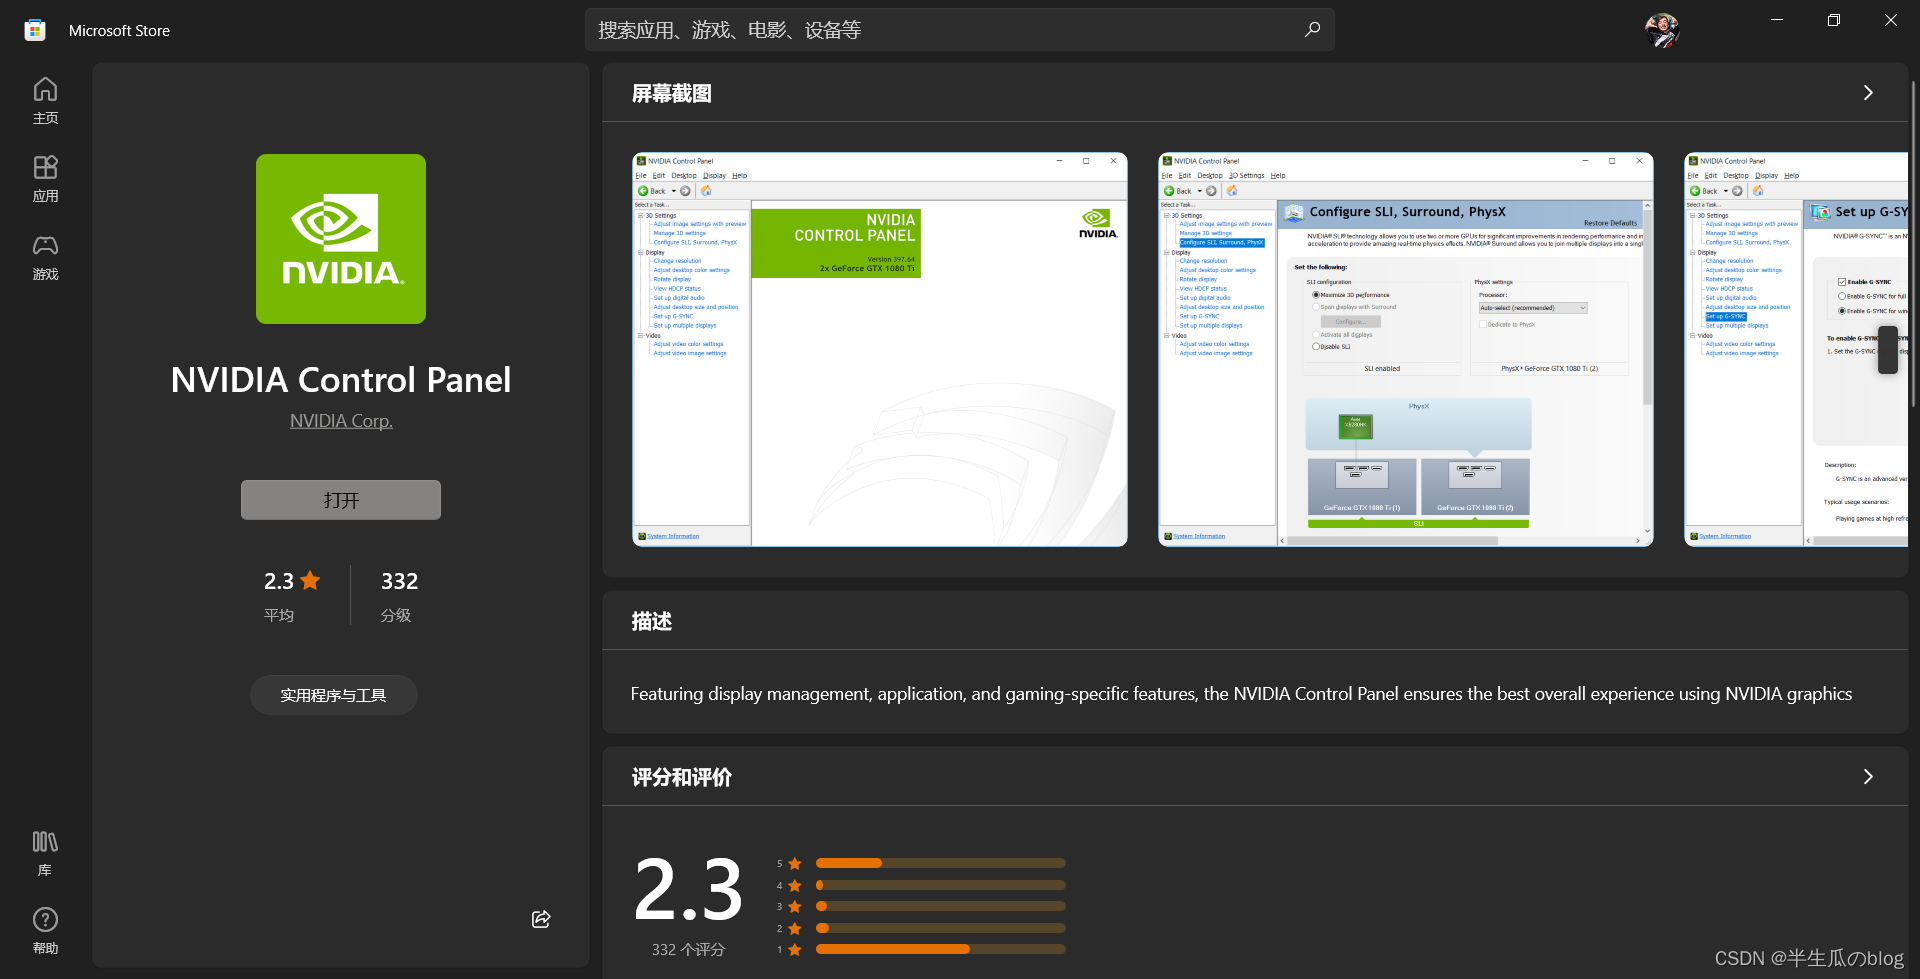Click the NVIDIA app logo tile
The height and width of the screenshot is (979, 1920).
[x=341, y=239]
